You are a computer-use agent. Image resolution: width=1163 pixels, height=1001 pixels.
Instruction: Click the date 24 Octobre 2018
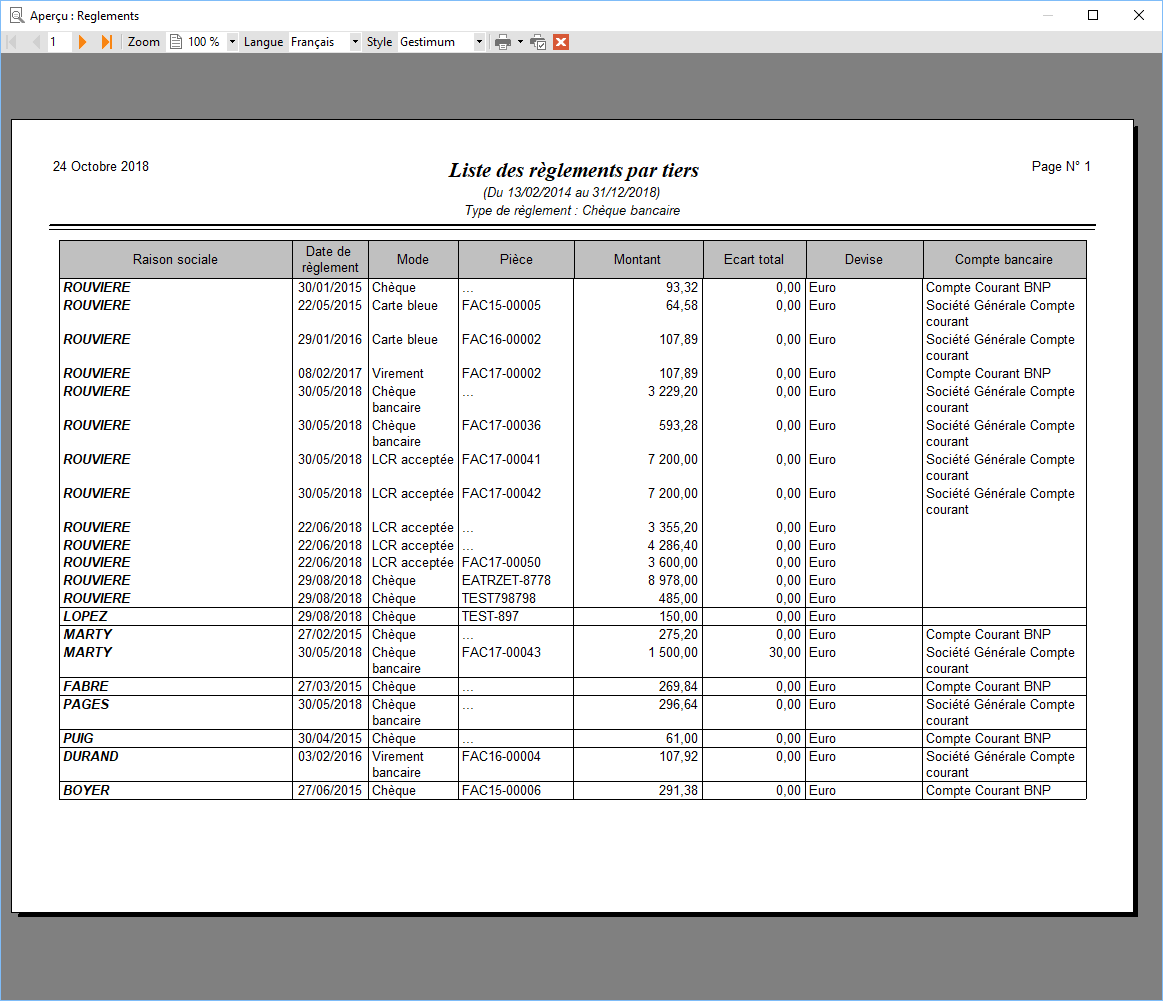(x=101, y=166)
